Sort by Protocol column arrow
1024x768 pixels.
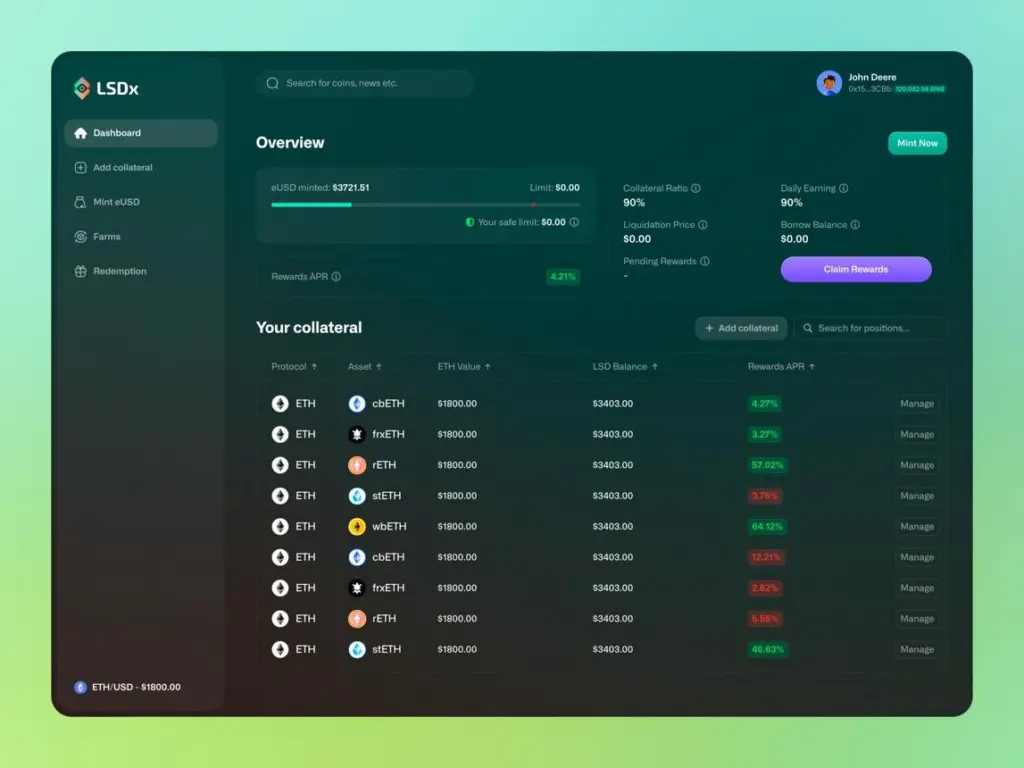click(314, 366)
